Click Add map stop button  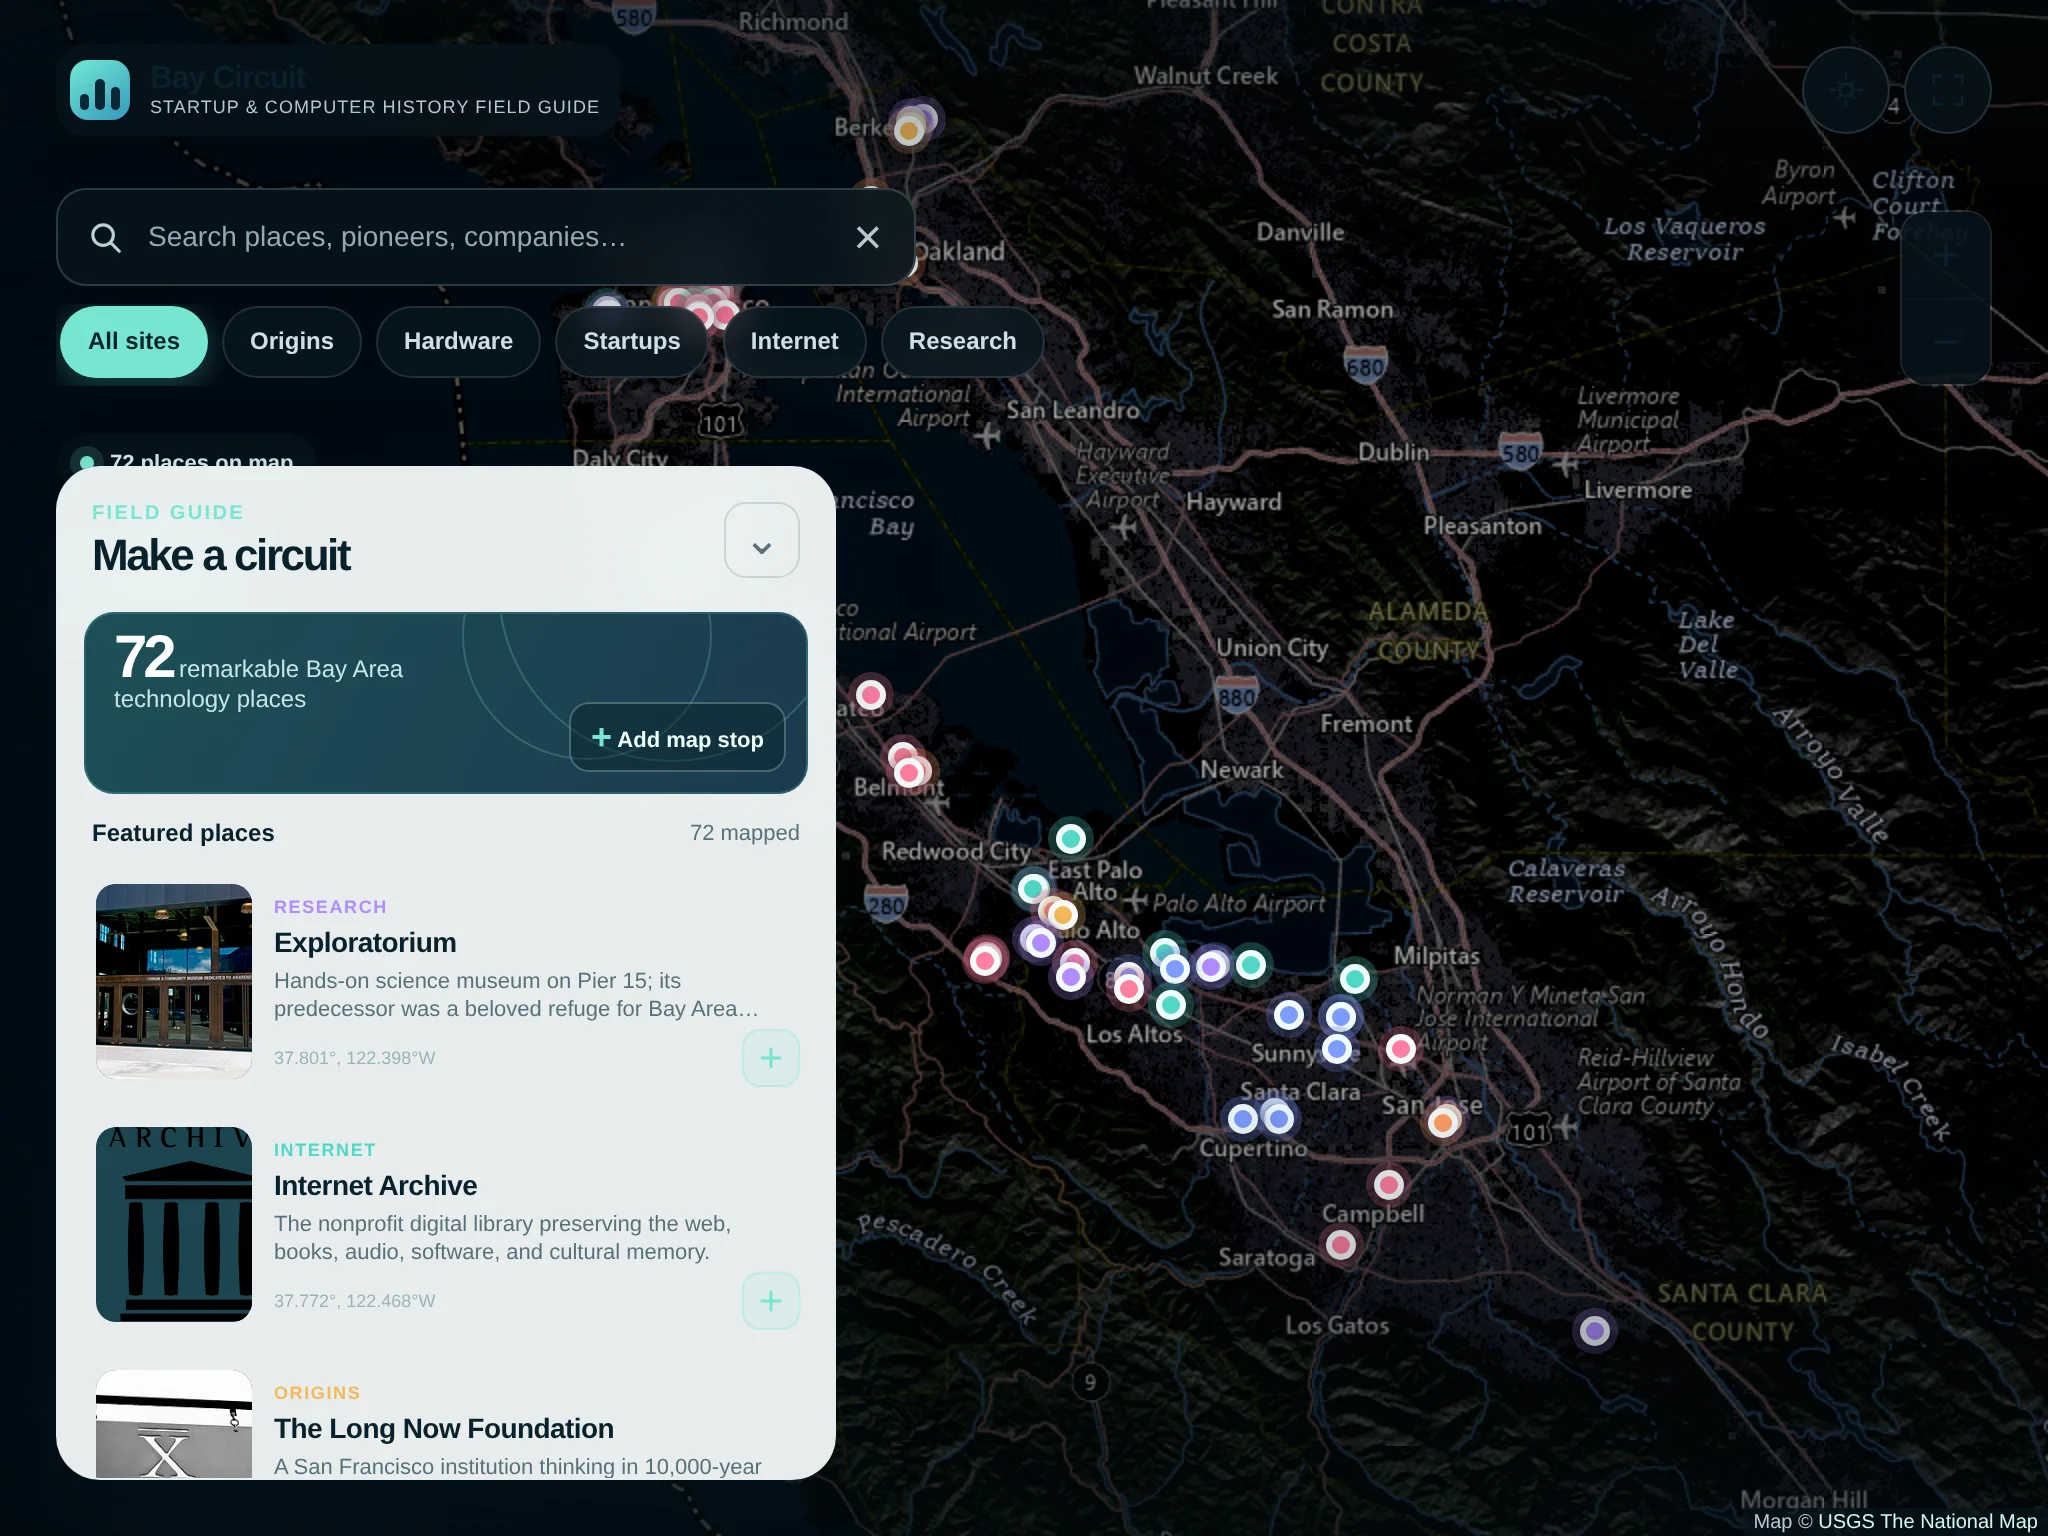677,738
